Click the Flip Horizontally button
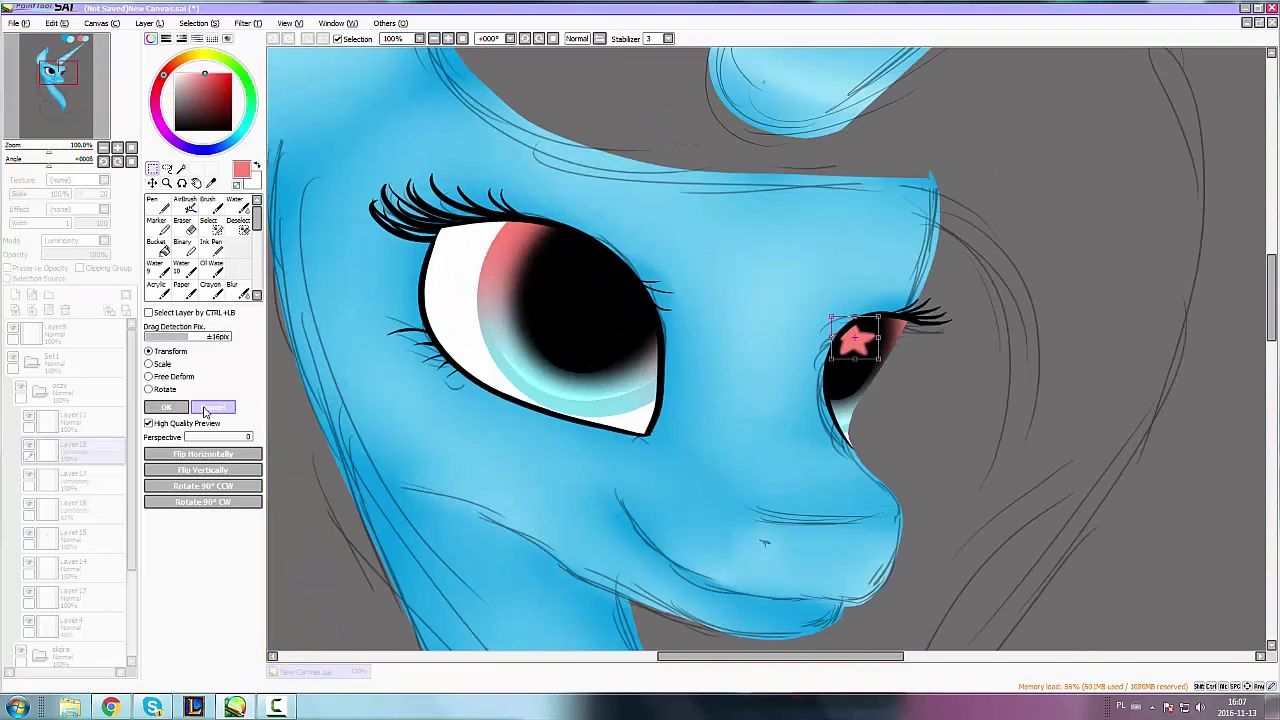1280x720 pixels. (x=203, y=454)
